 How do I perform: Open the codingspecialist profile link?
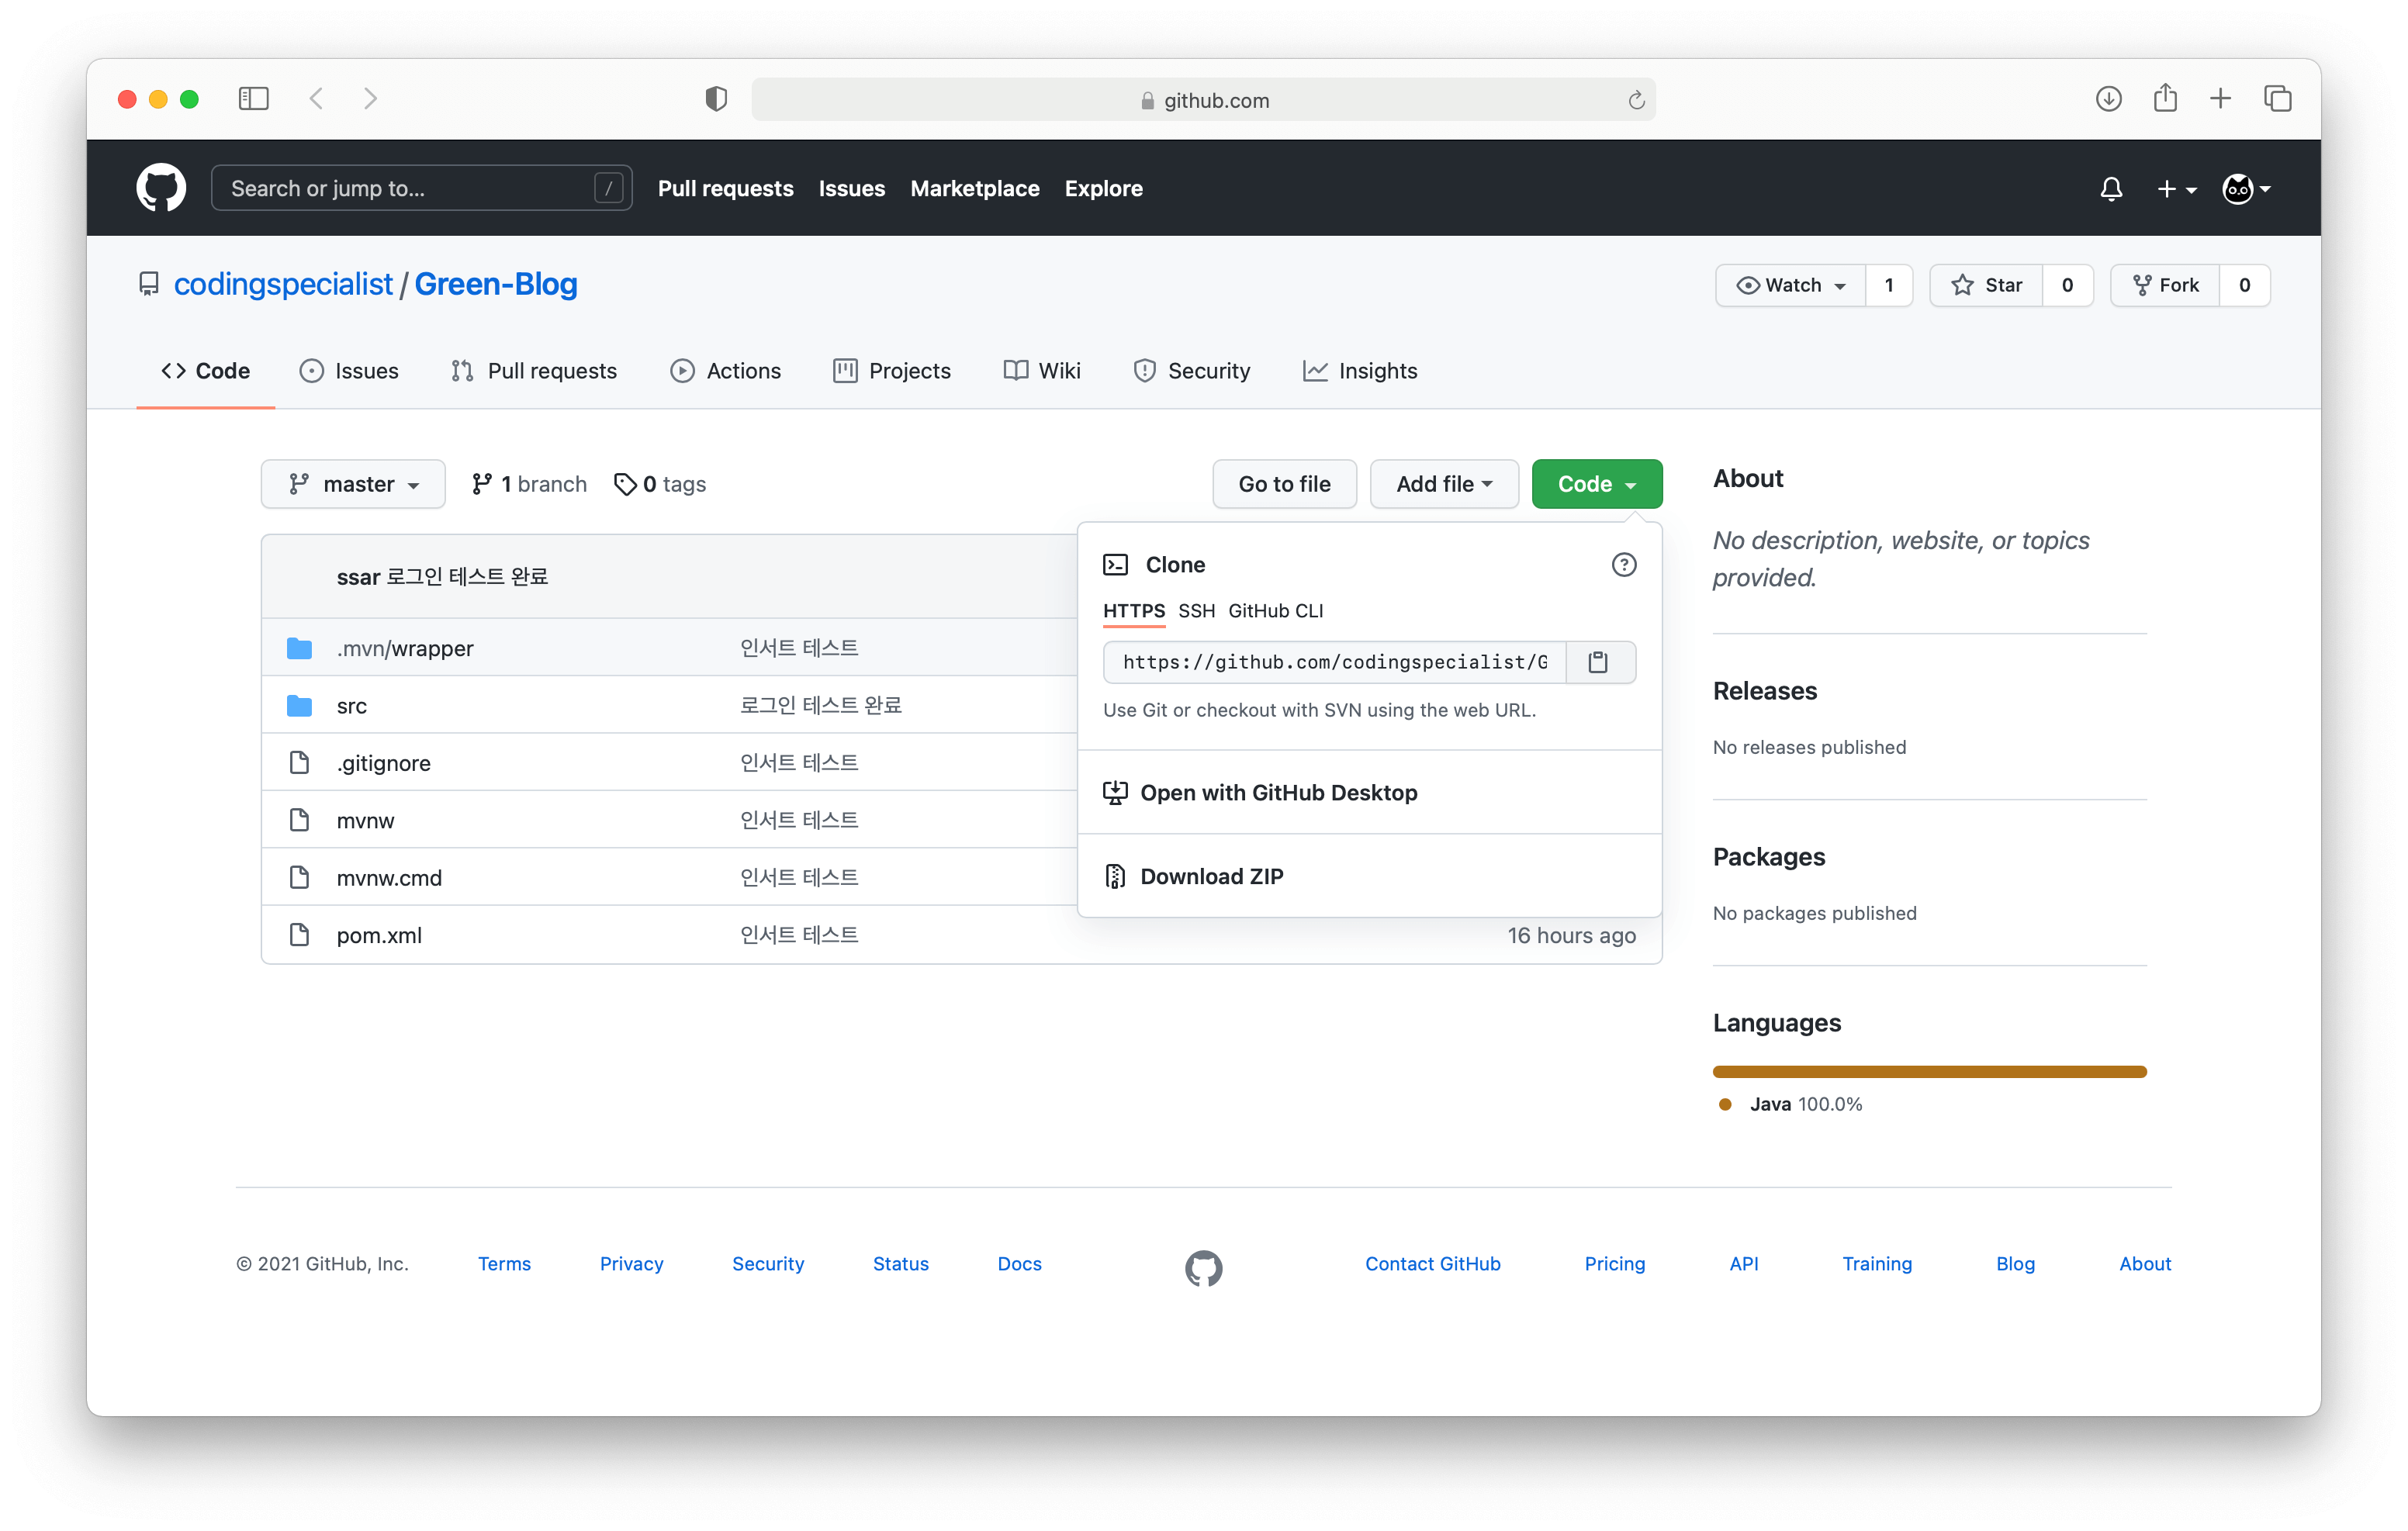283,284
